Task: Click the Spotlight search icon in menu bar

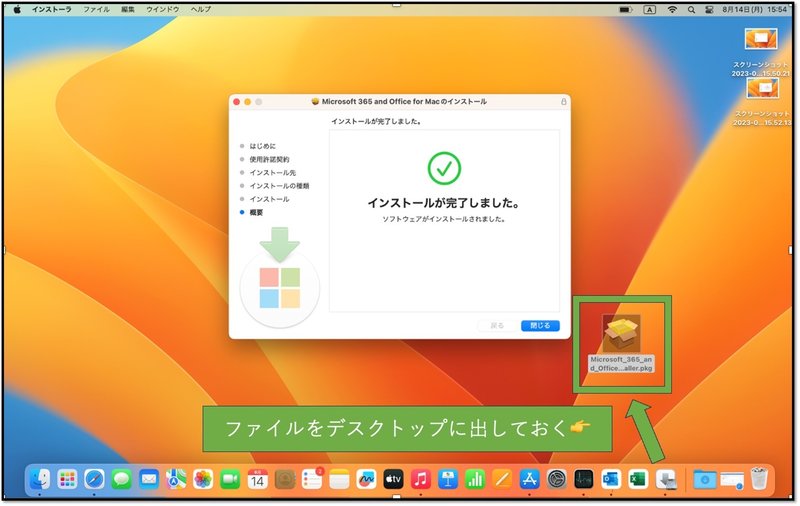Action: [691, 10]
